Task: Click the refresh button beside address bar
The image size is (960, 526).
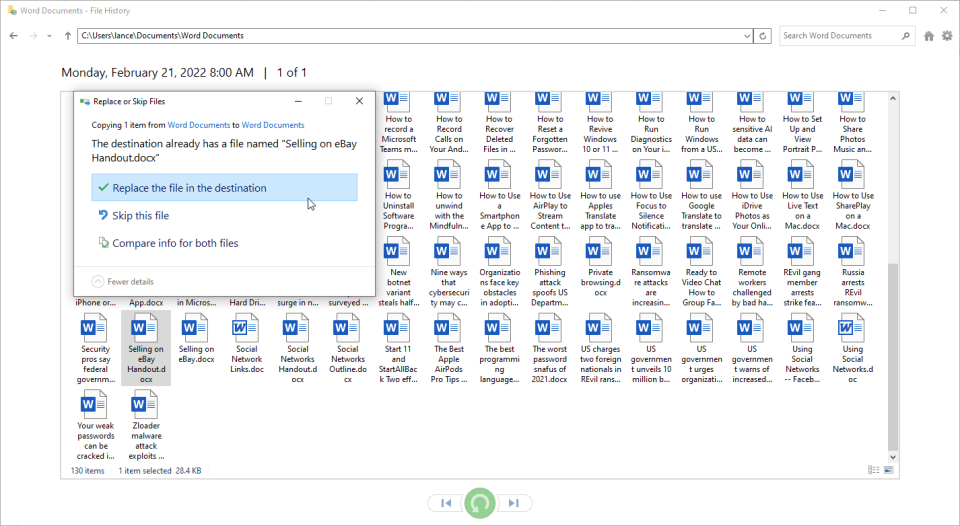Action: 762,36
